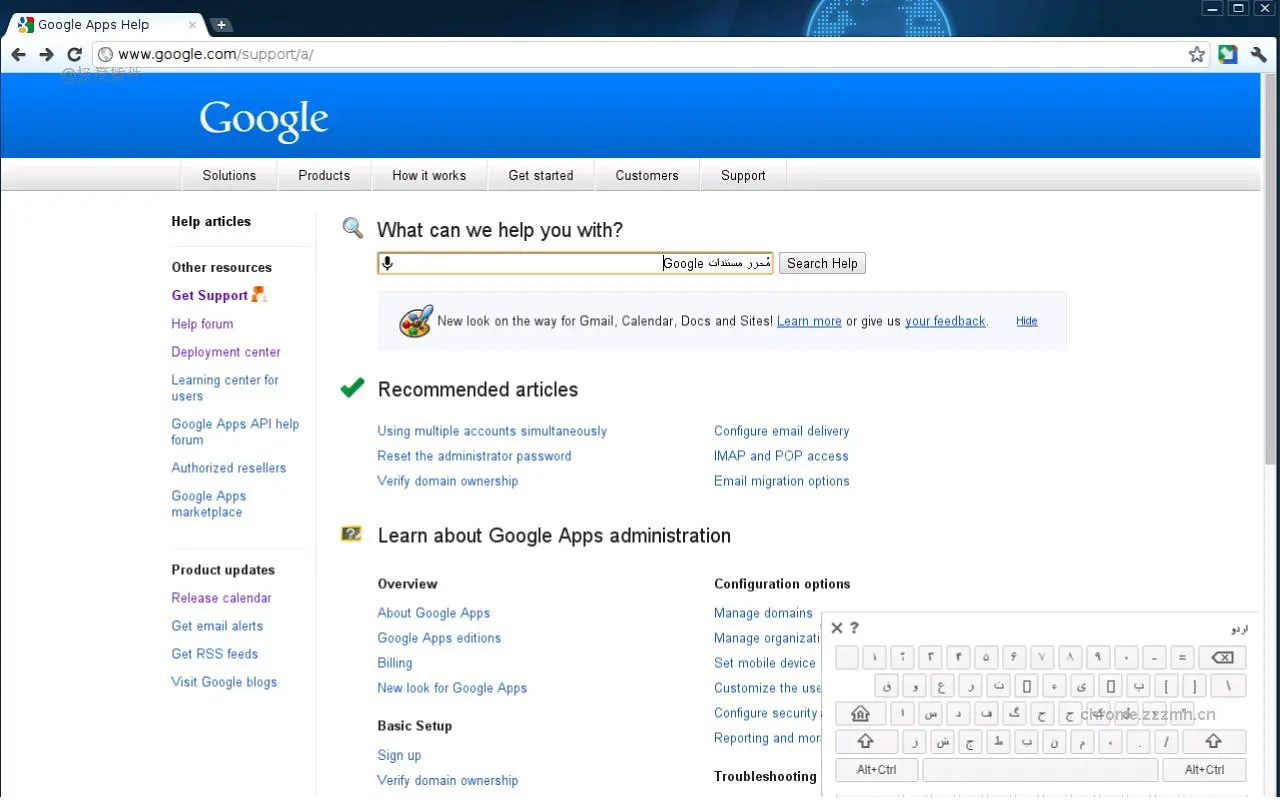Open the Products navigation tab

tap(324, 175)
